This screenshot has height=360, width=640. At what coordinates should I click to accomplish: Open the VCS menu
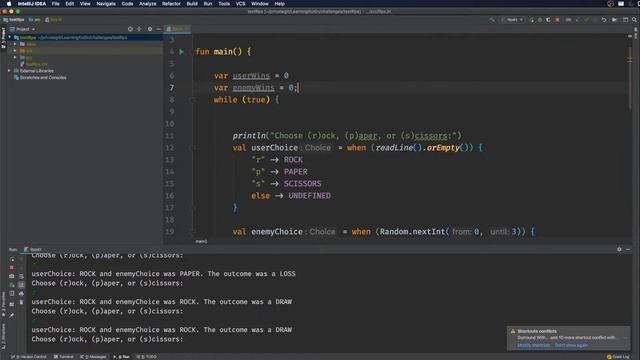tap(240, 4)
